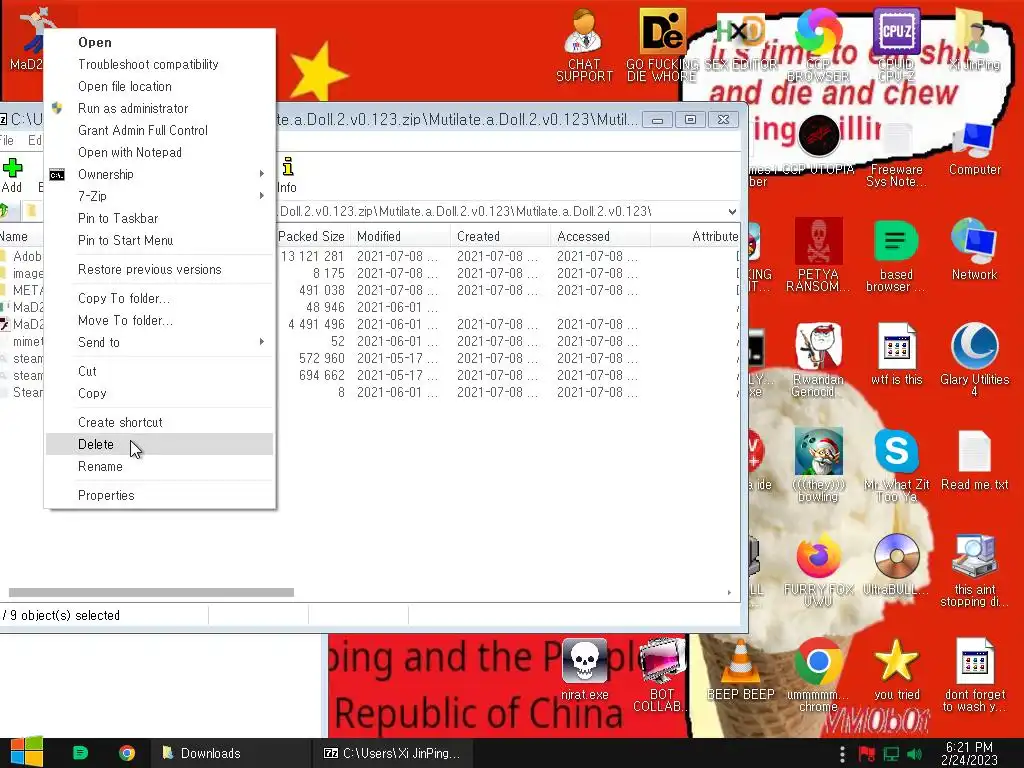This screenshot has height=768, width=1024.
Task: Launch the Skype Mr What Zit icon
Action: pos(897,465)
